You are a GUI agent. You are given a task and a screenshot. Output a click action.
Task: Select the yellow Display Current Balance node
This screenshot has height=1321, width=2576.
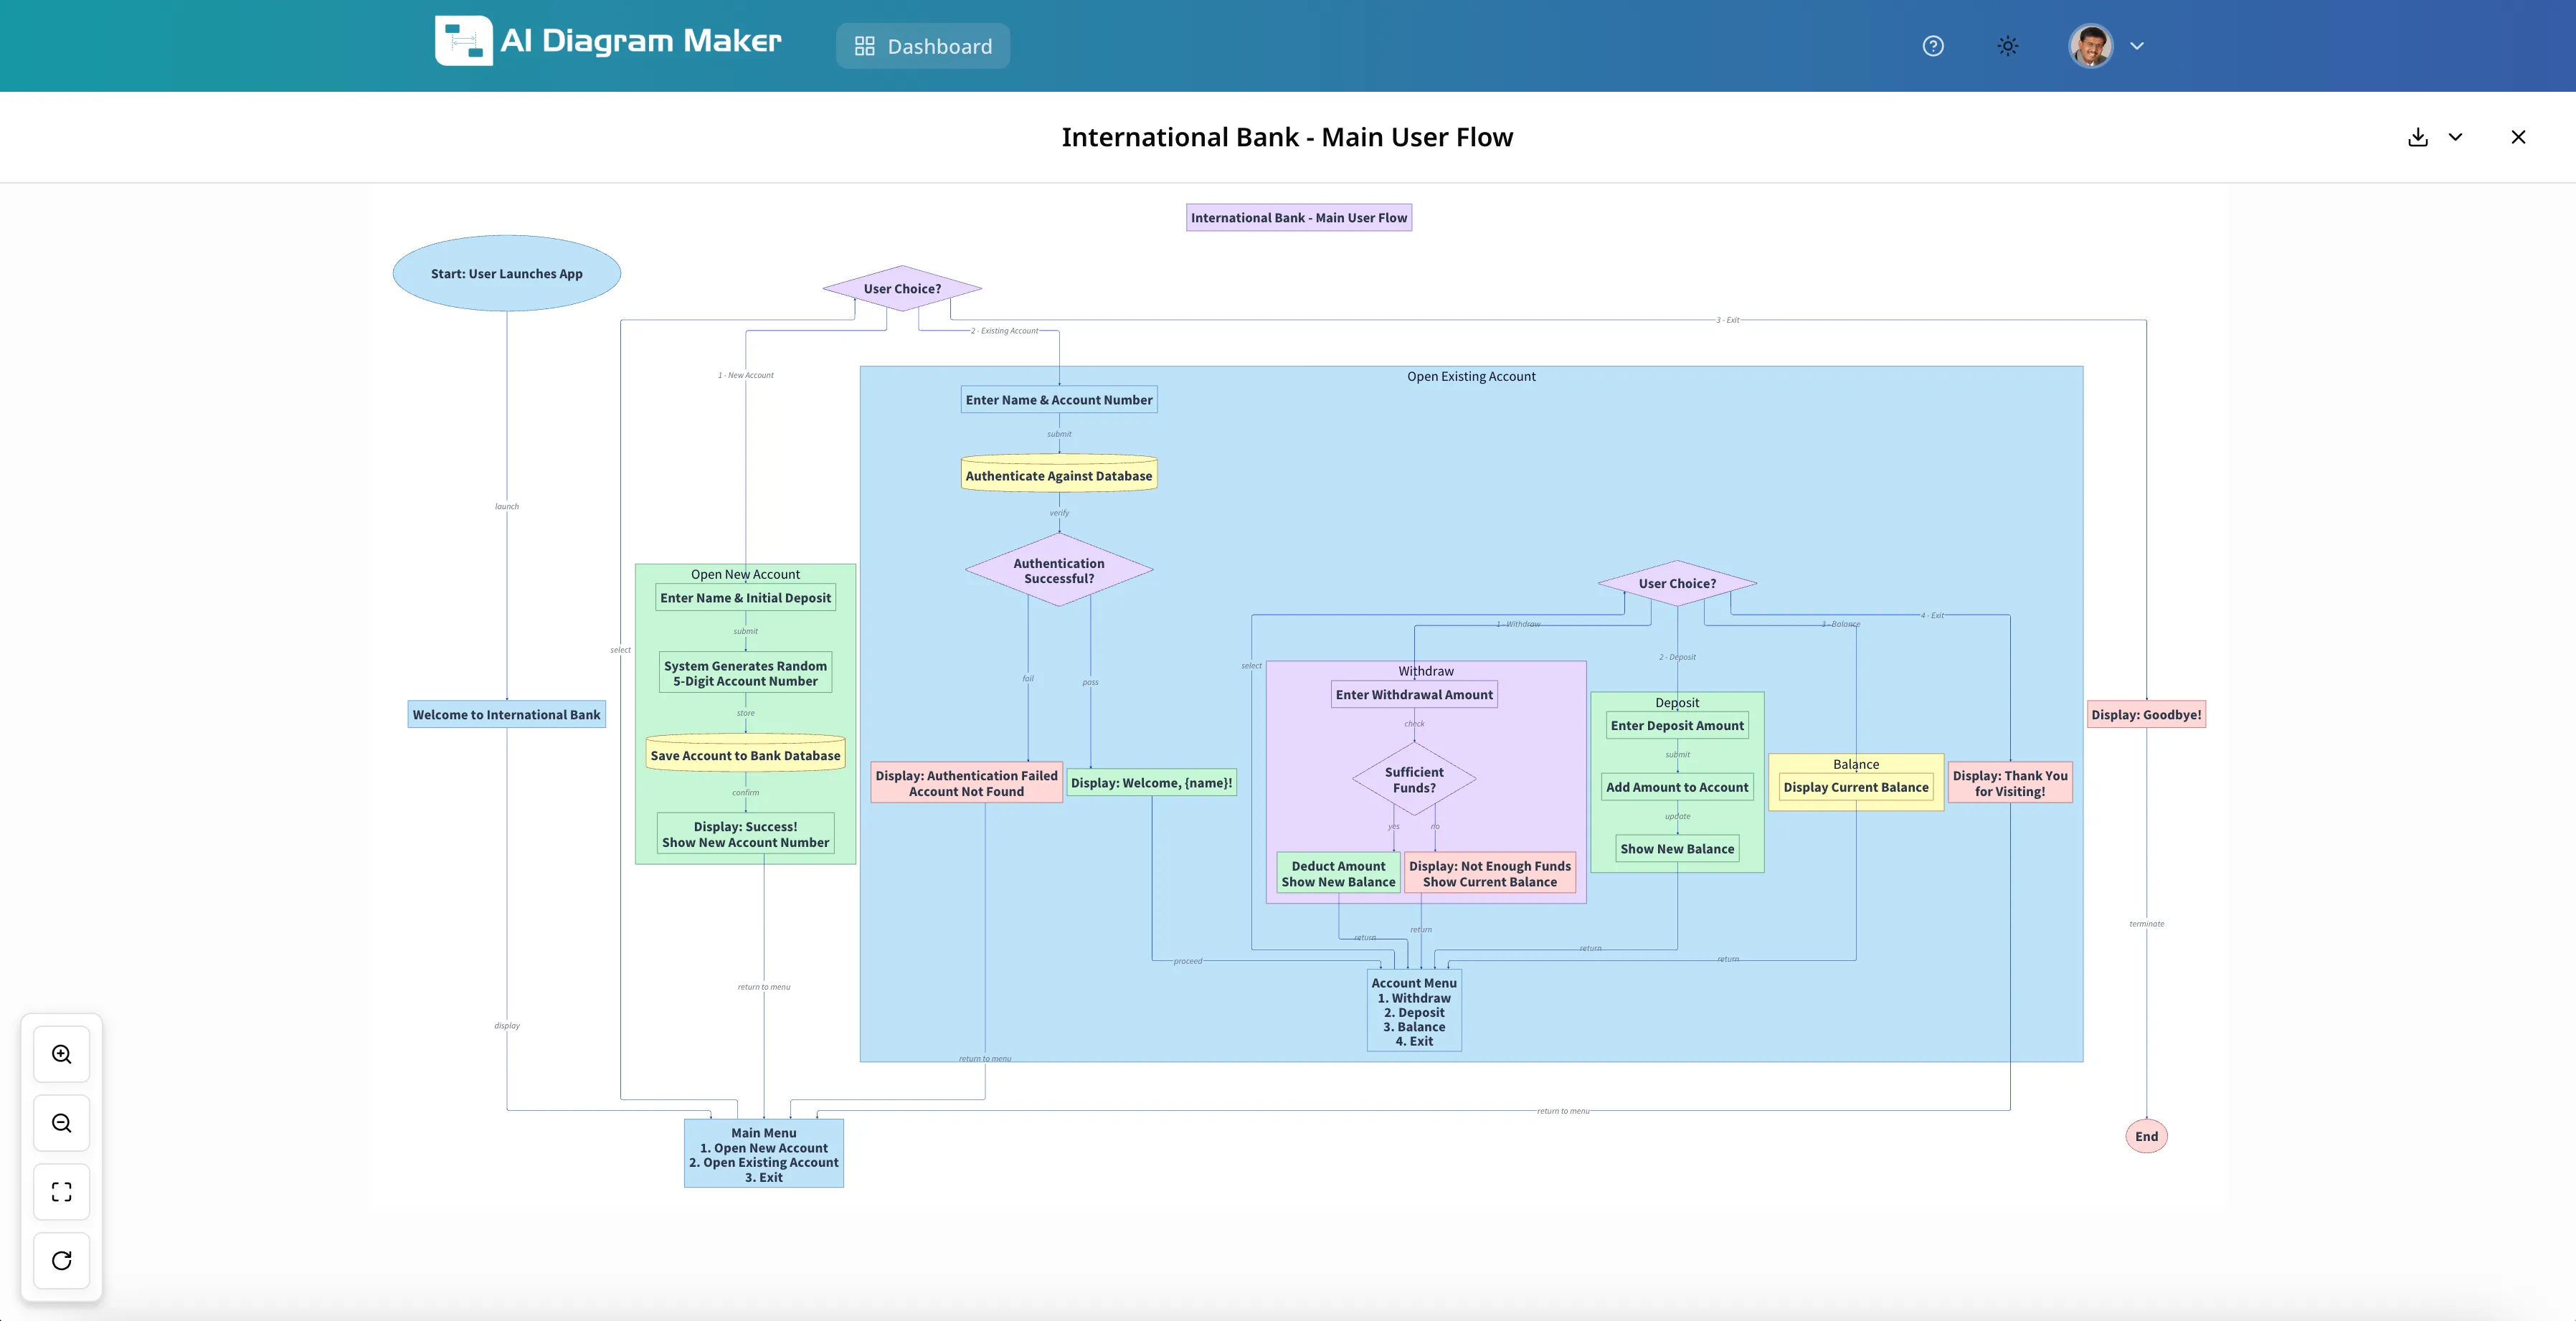tap(1856, 787)
